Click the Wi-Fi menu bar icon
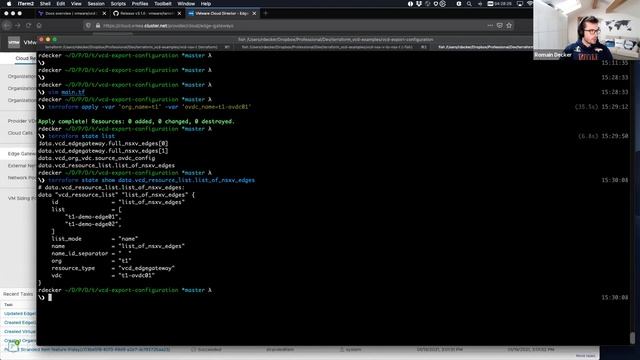Image resolution: width=640 pixels, height=360 pixels. 530,4
